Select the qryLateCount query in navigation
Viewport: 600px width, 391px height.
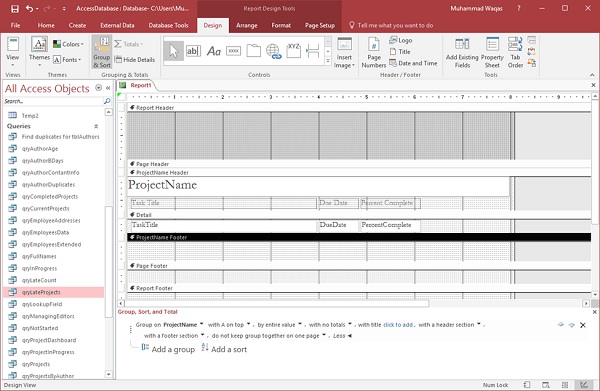coord(39,280)
